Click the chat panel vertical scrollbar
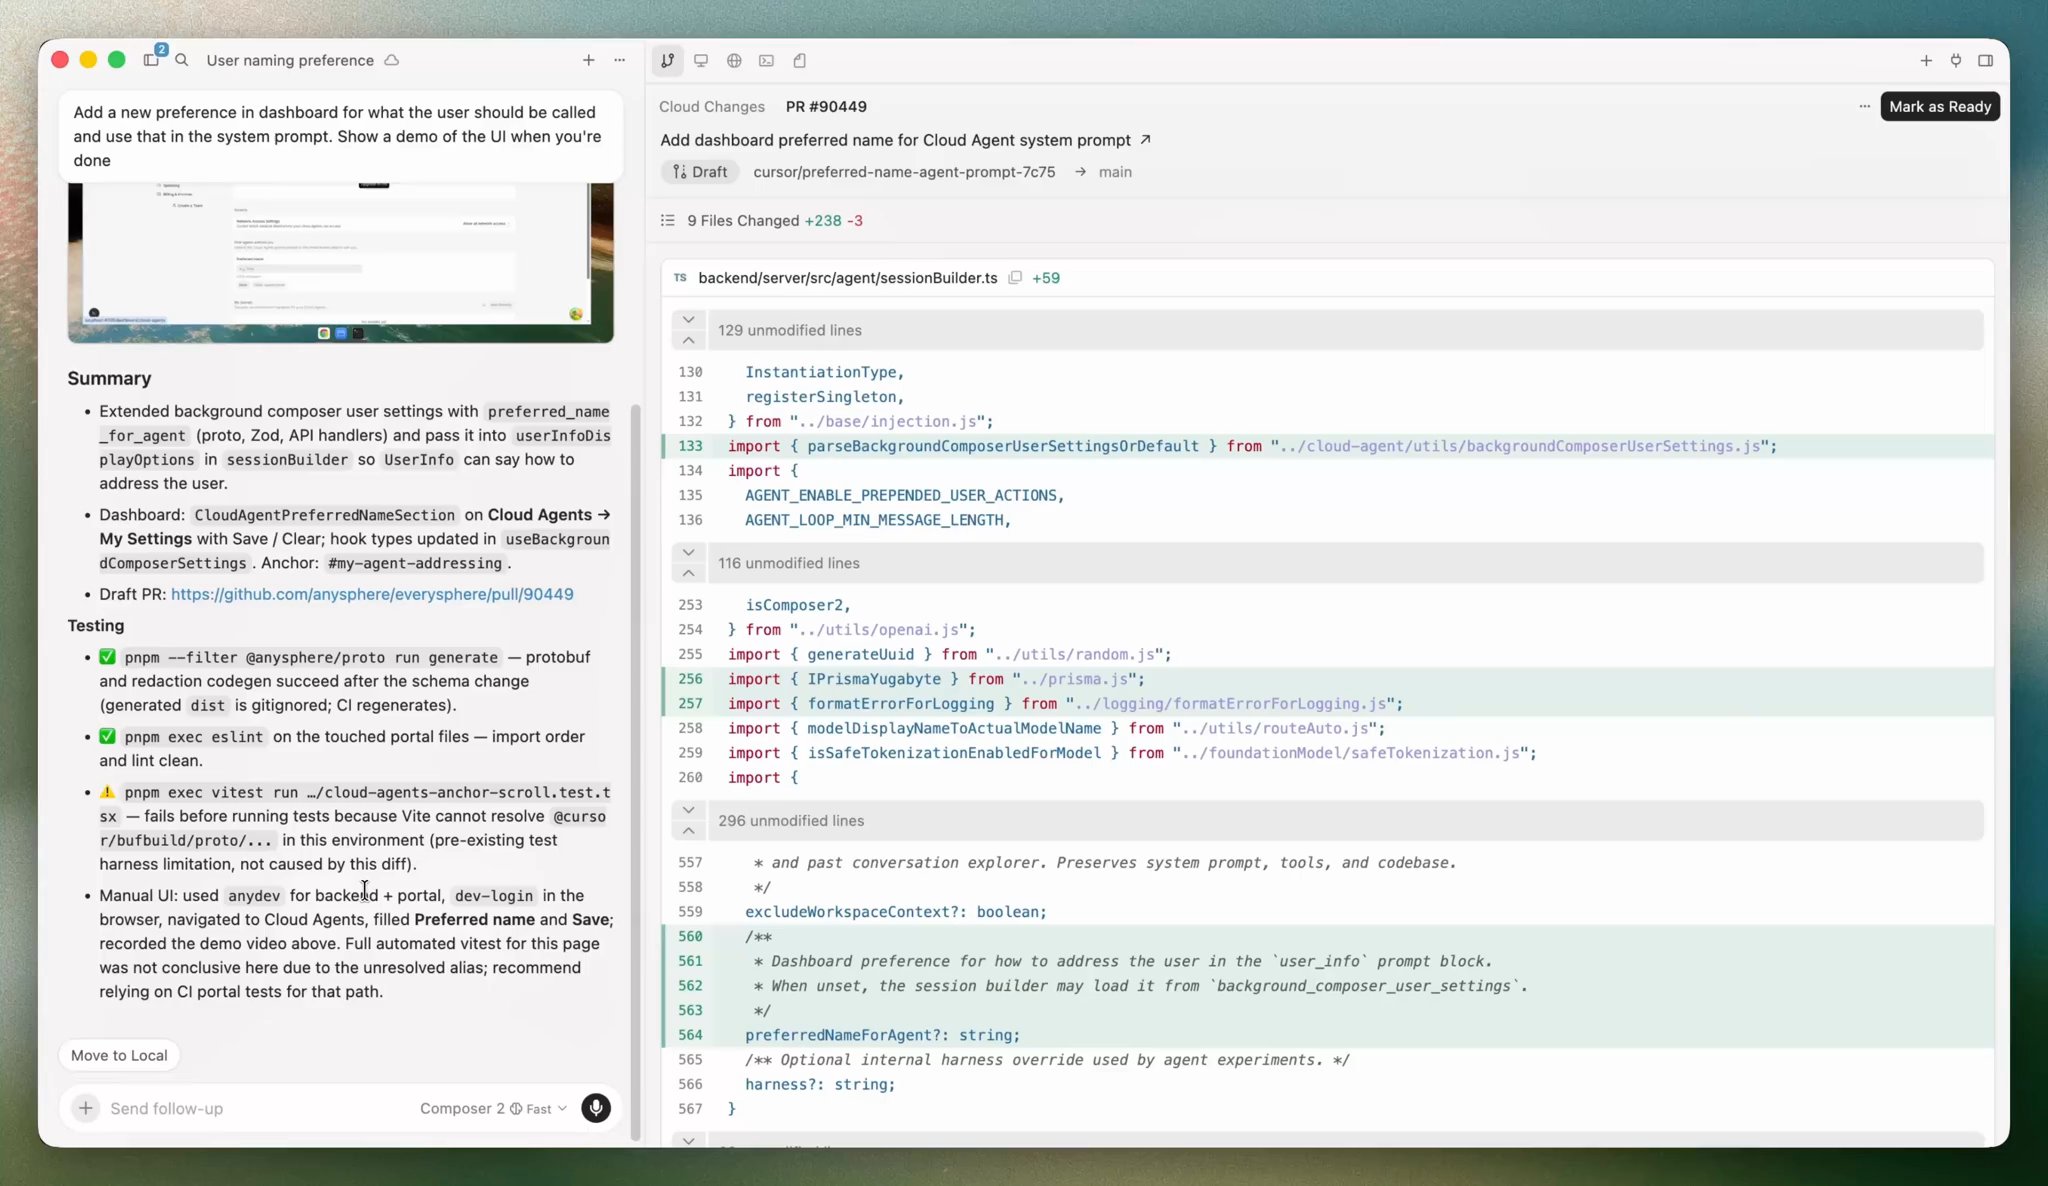This screenshot has width=2048, height=1186. tap(635, 770)
